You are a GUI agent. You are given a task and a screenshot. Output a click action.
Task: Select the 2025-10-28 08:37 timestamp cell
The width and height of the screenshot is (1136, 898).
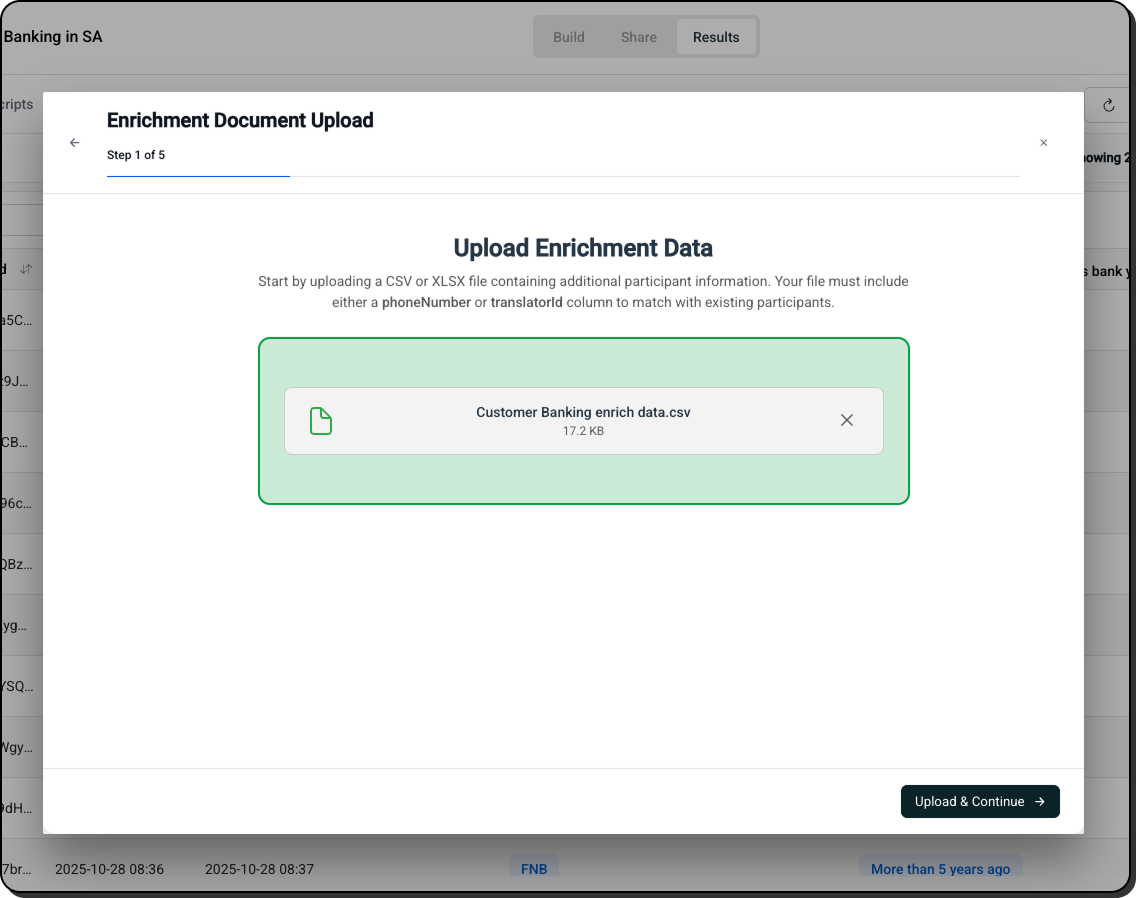[259, 869]
